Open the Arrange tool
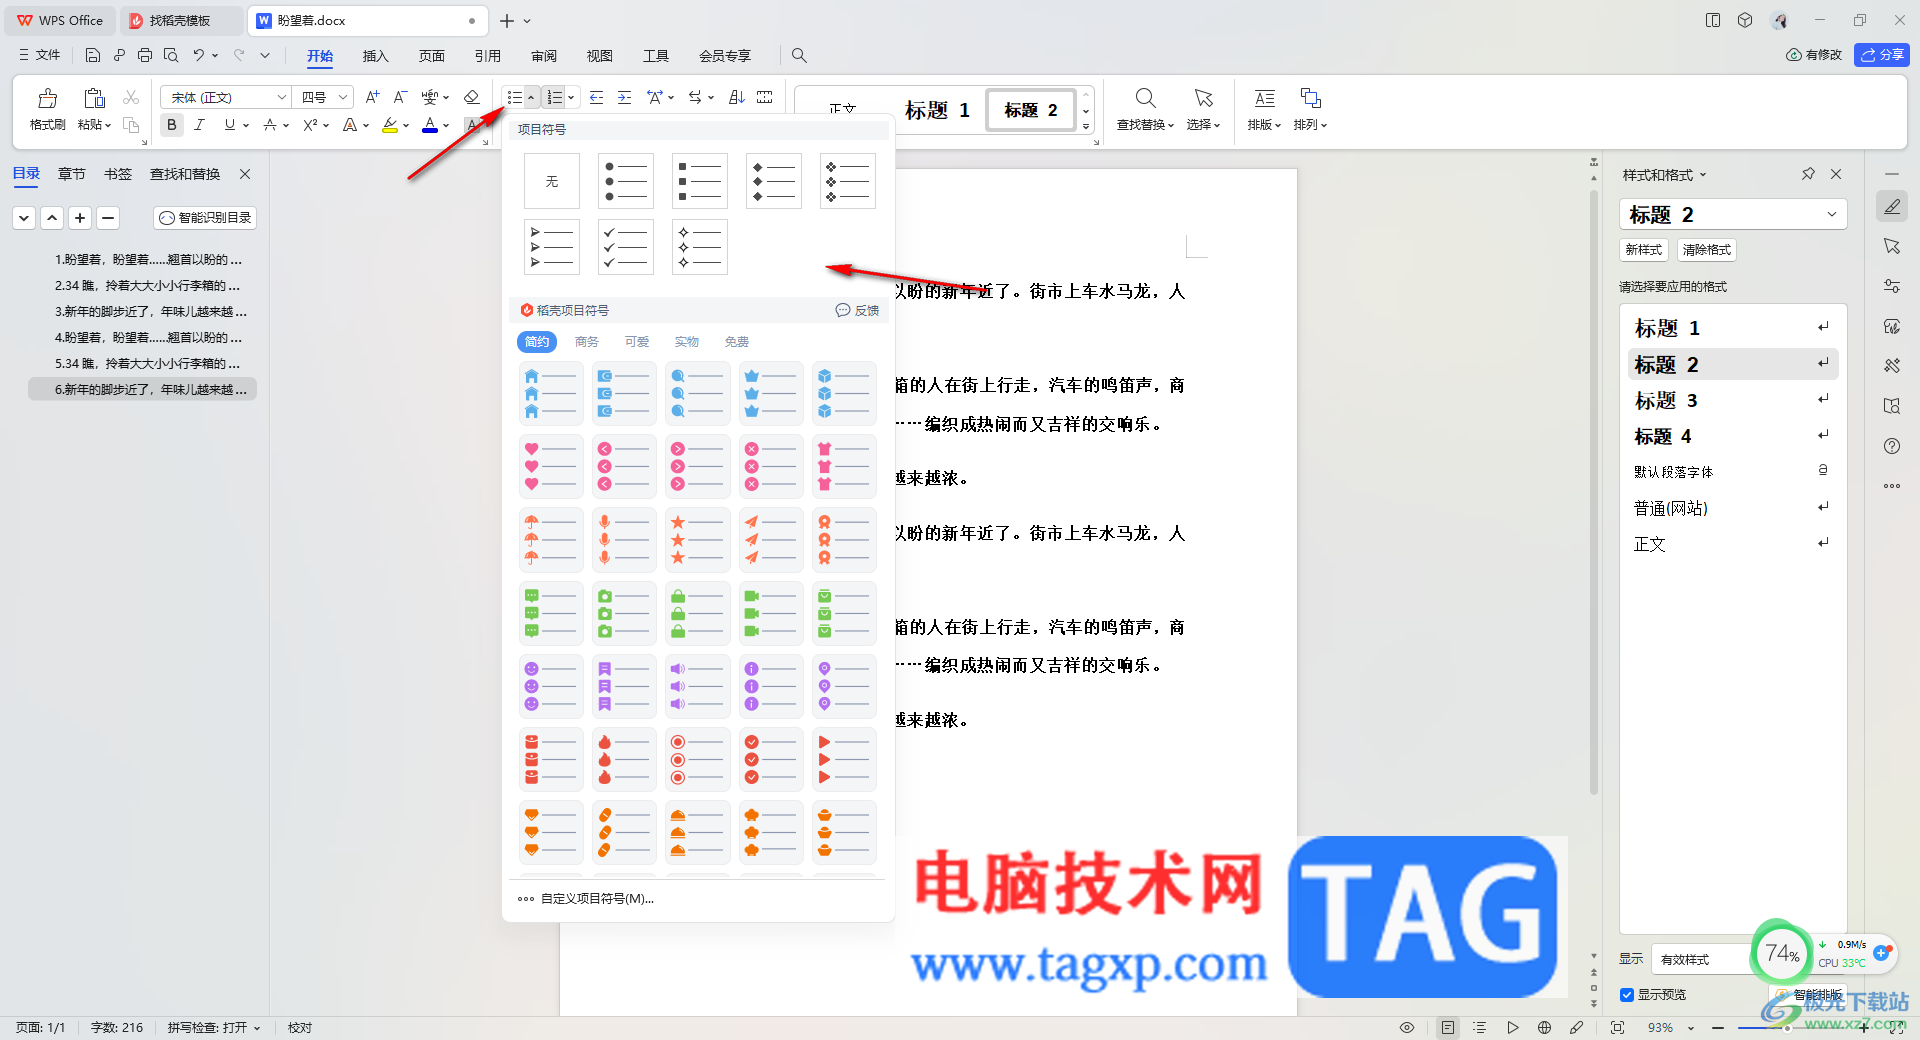Viewport: 1920px width, 1040px height. tap(1310, 108)
